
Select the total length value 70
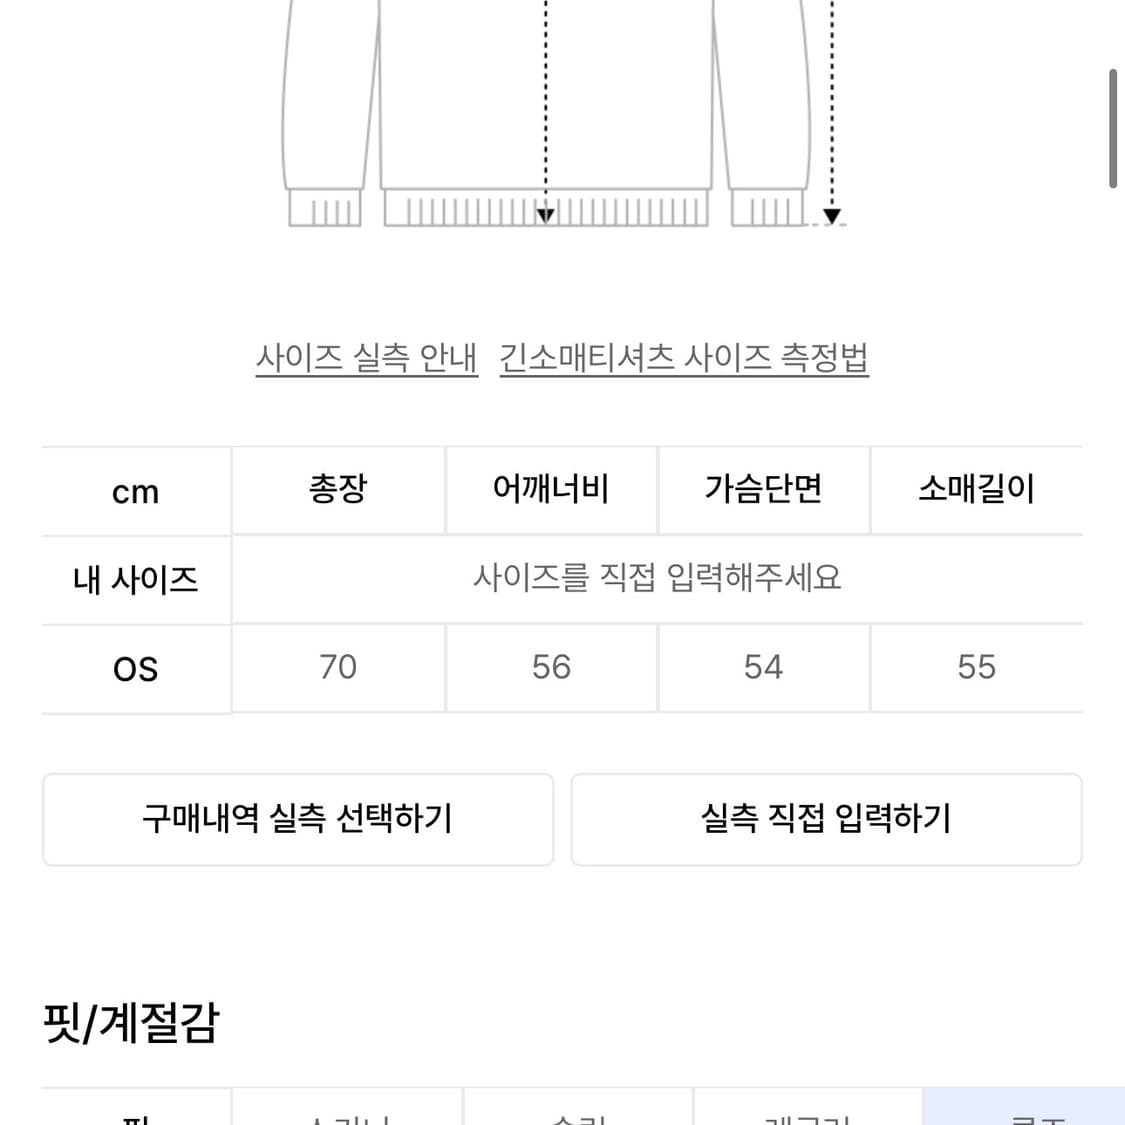click(x=338, y=667)
